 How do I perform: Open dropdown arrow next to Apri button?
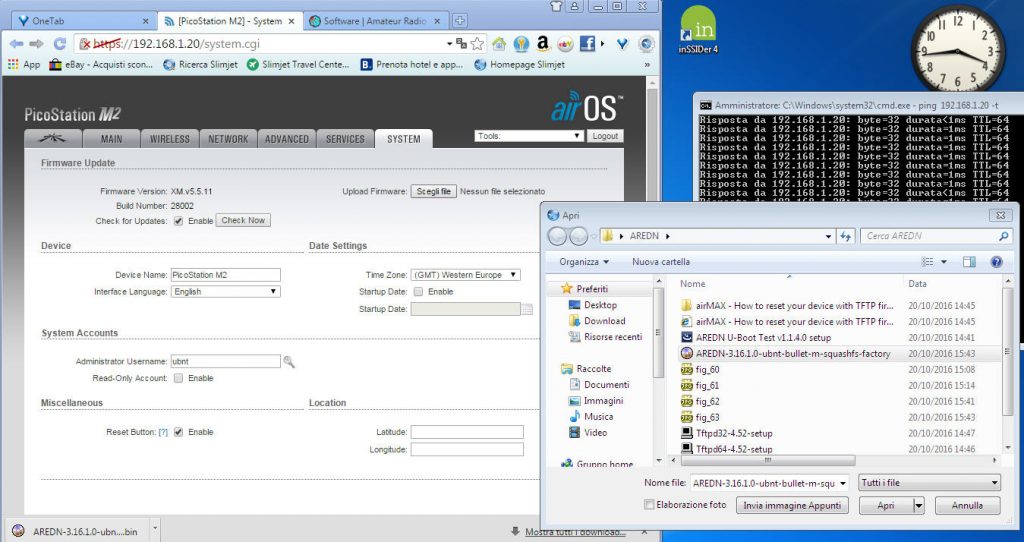(x=919, y=505)
